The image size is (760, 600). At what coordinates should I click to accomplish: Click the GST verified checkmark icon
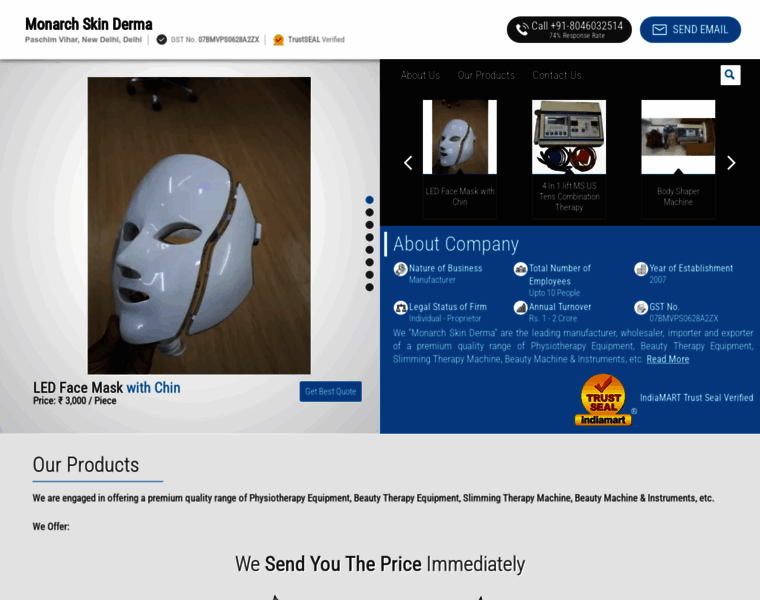(162, 40)
